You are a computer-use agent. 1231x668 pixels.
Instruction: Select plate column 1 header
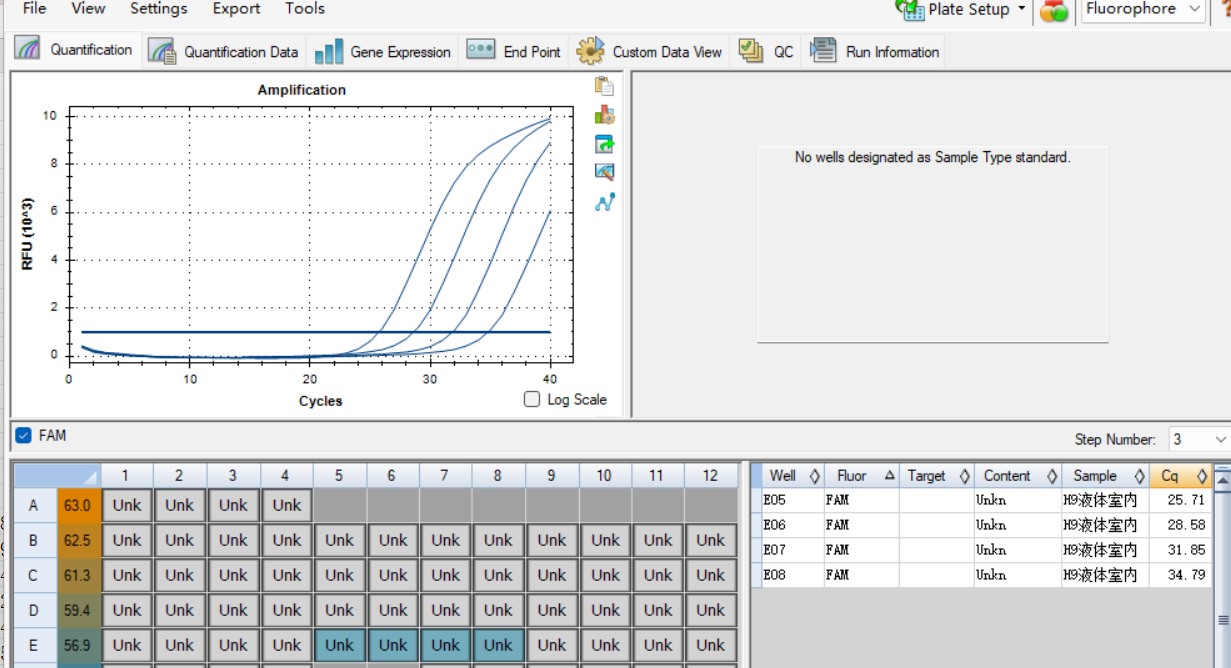tap(127, 476)
